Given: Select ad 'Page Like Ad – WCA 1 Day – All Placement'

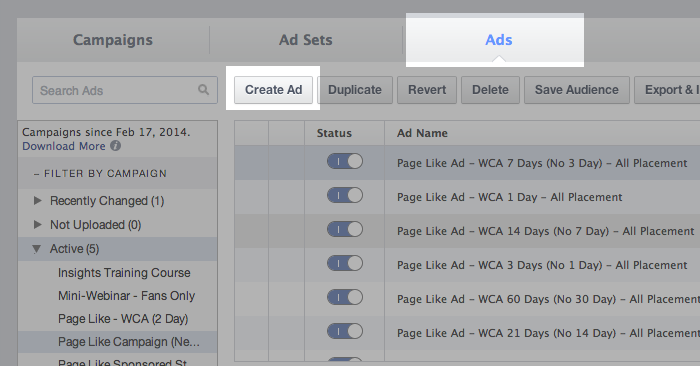Looking at the screenshot, I should coord(509,197).
